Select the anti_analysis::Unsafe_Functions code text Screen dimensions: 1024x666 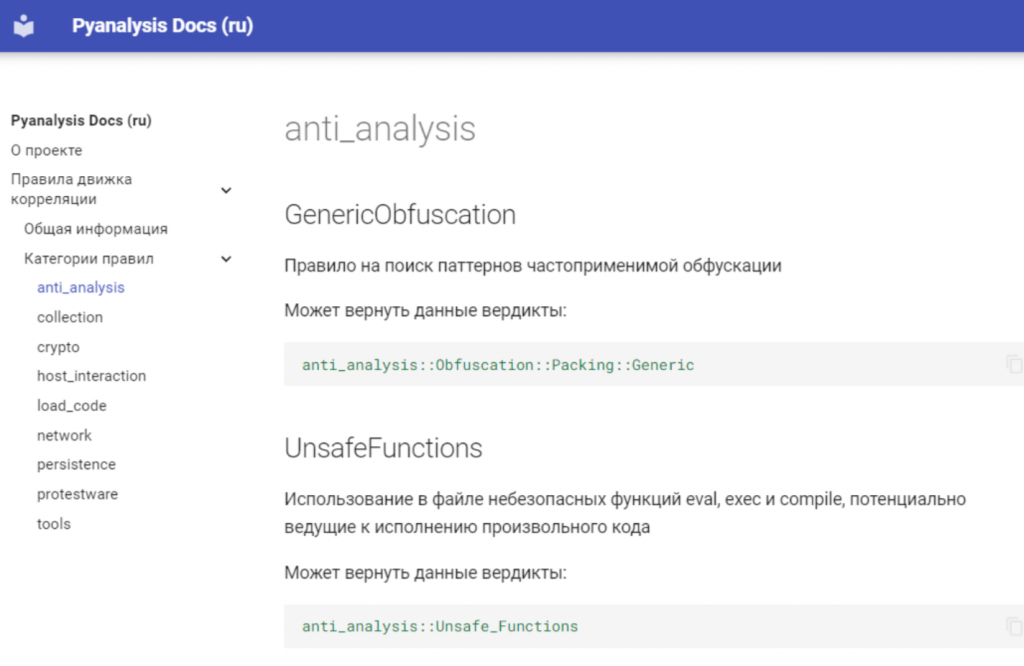pos(440,626)
